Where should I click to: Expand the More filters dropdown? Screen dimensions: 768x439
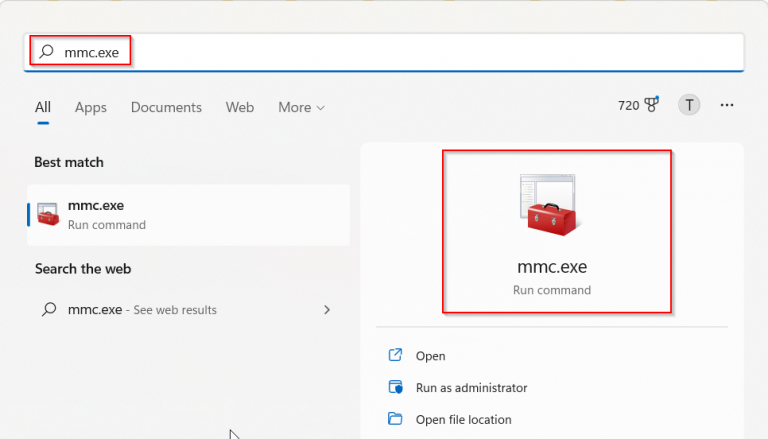[x=301, y=107]
